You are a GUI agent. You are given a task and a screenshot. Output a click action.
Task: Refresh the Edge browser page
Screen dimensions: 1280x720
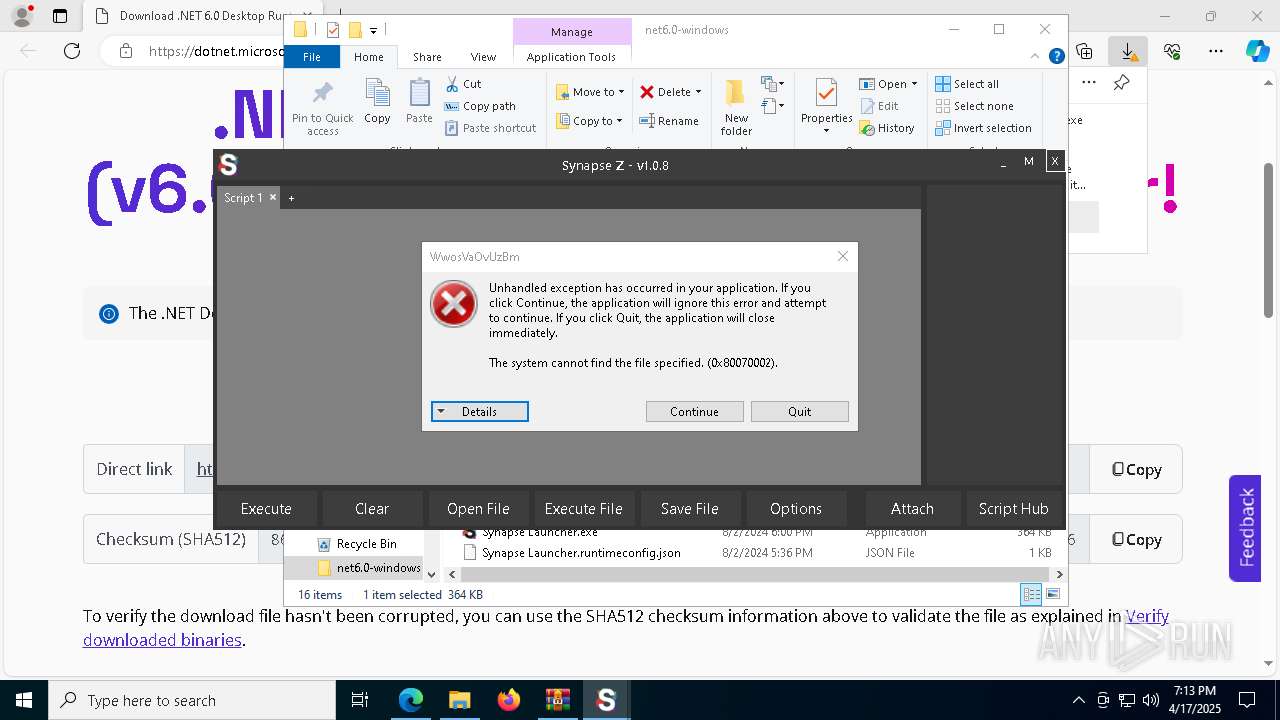coord(72,51)
